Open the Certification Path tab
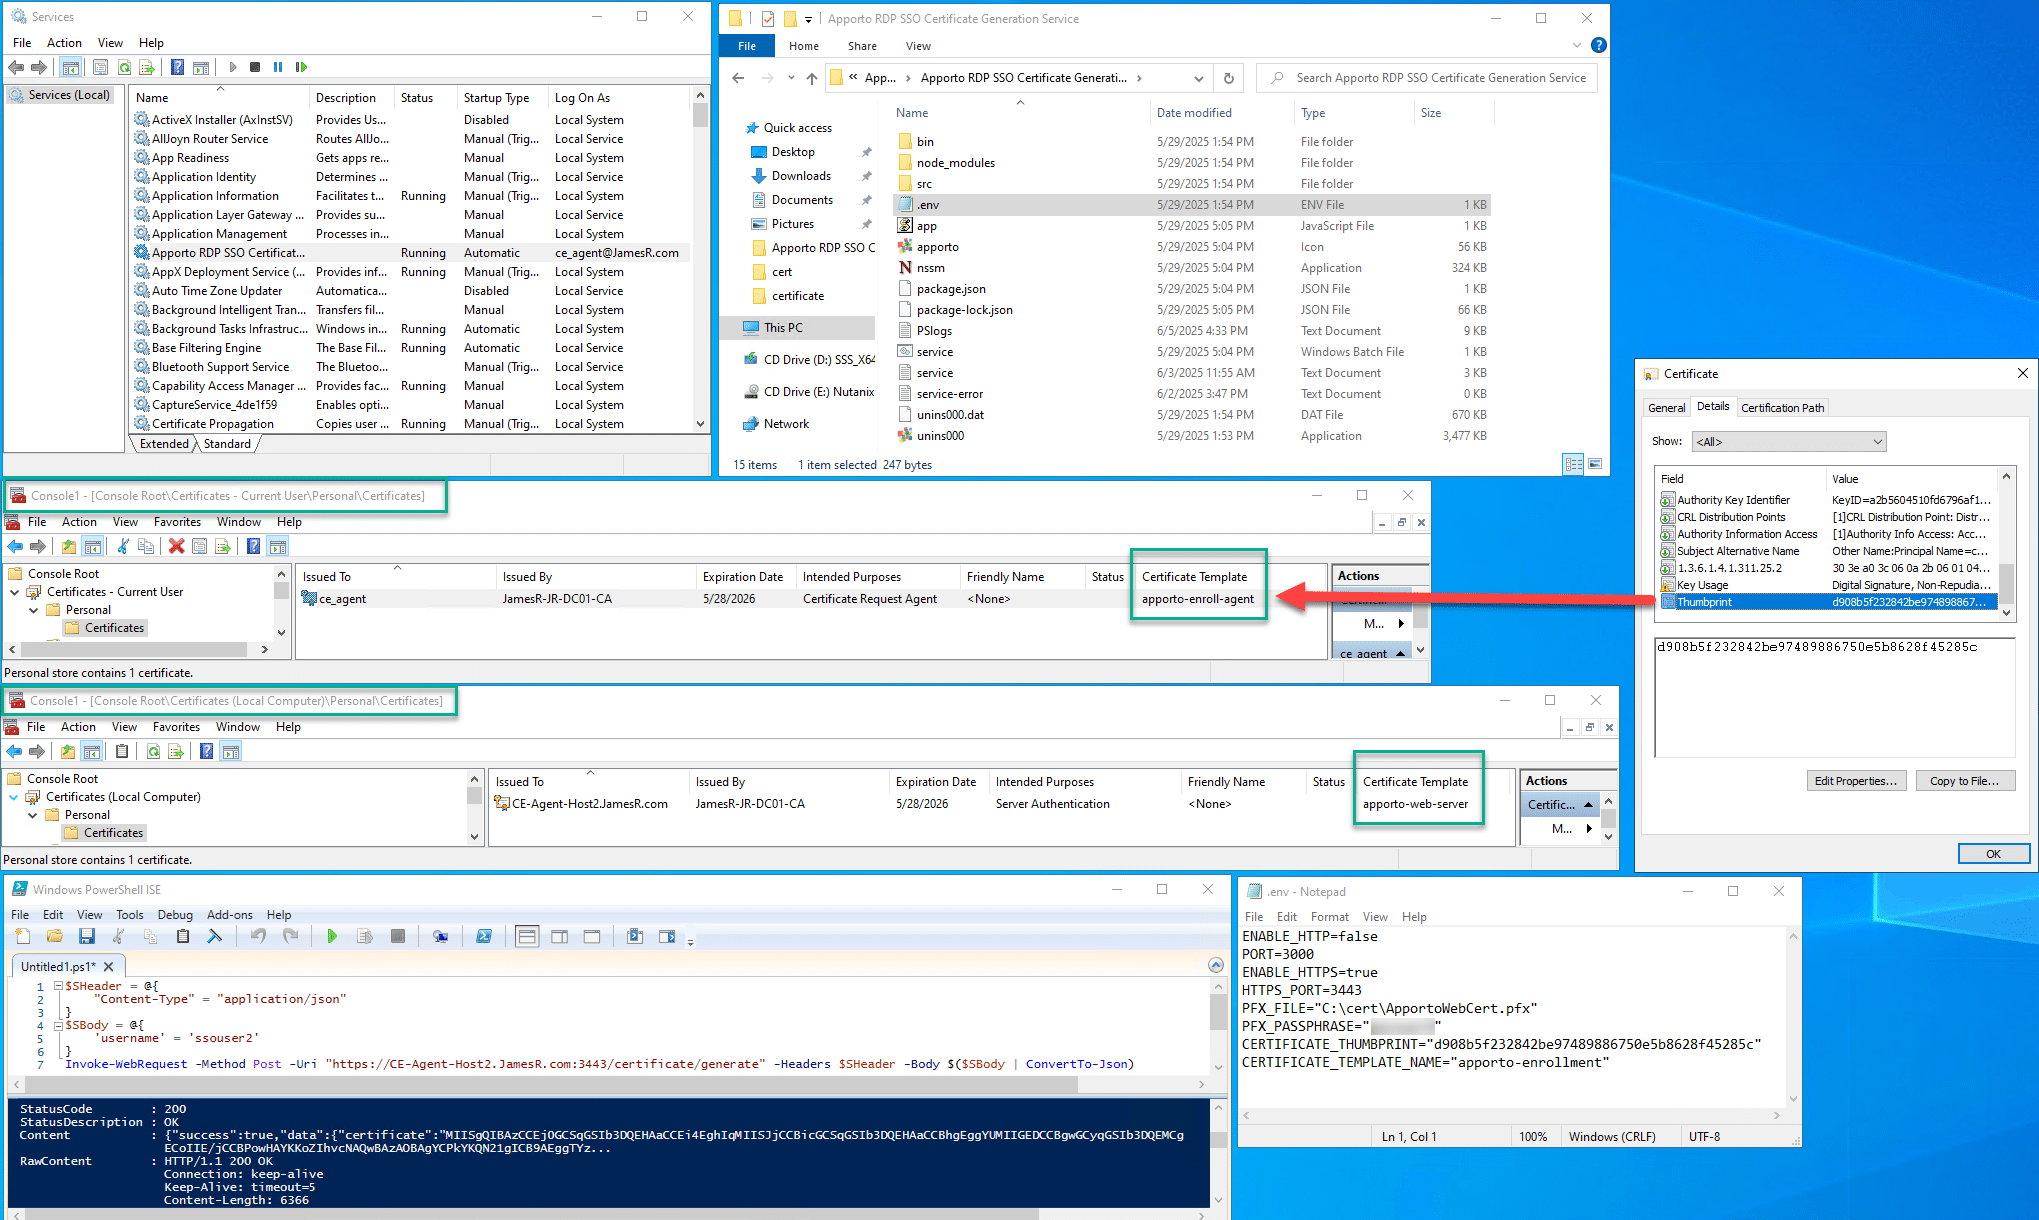This screenshot has height=1220, width=2039. 1782,407
